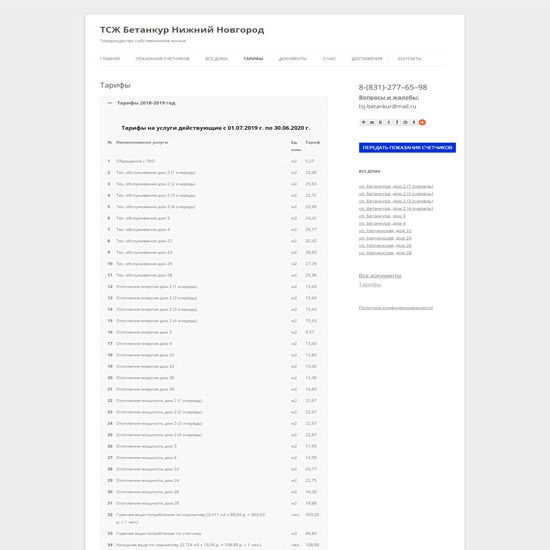The width and height of the screenshot is (550, 550).
Task: Click the tsj-betankur@mail.ru email link
Action: click(x=387, y=106)
